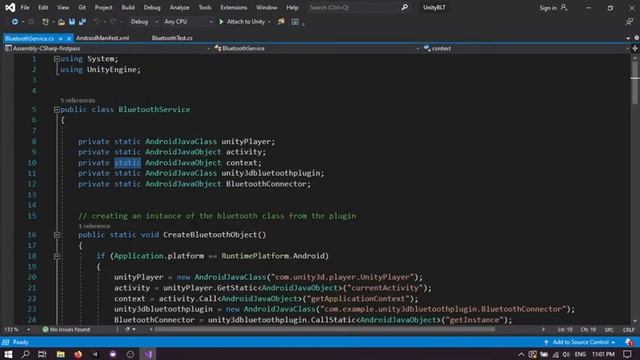Click the Undo arrow icon
Viewport: 640px width, 360px height.
pos(96,22)
